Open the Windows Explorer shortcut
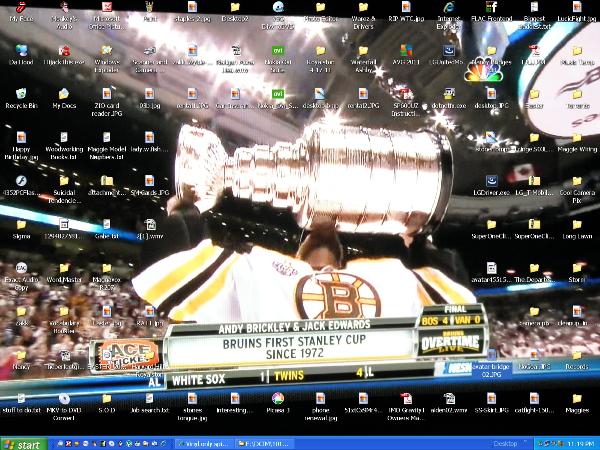This screenshot has height=450, width=600. coord(107,51)
